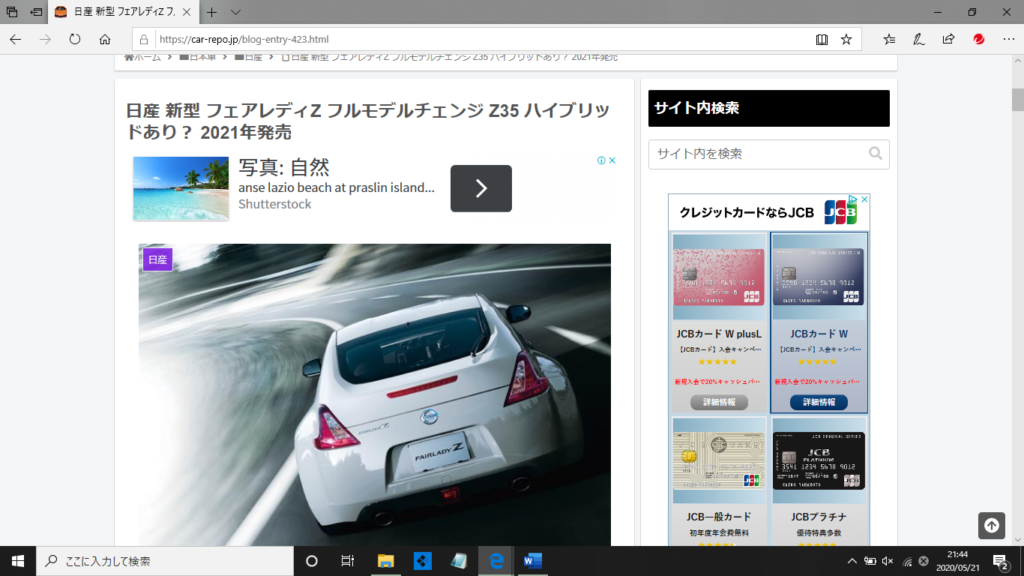
Task: Close the 日産 新型 フェアレディZ tab
Action: pos(187,12)
